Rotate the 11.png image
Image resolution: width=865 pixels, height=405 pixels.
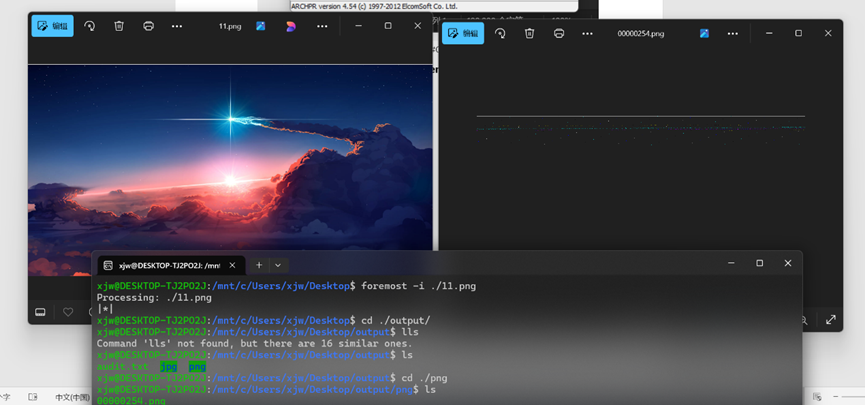tap(90, 26)
